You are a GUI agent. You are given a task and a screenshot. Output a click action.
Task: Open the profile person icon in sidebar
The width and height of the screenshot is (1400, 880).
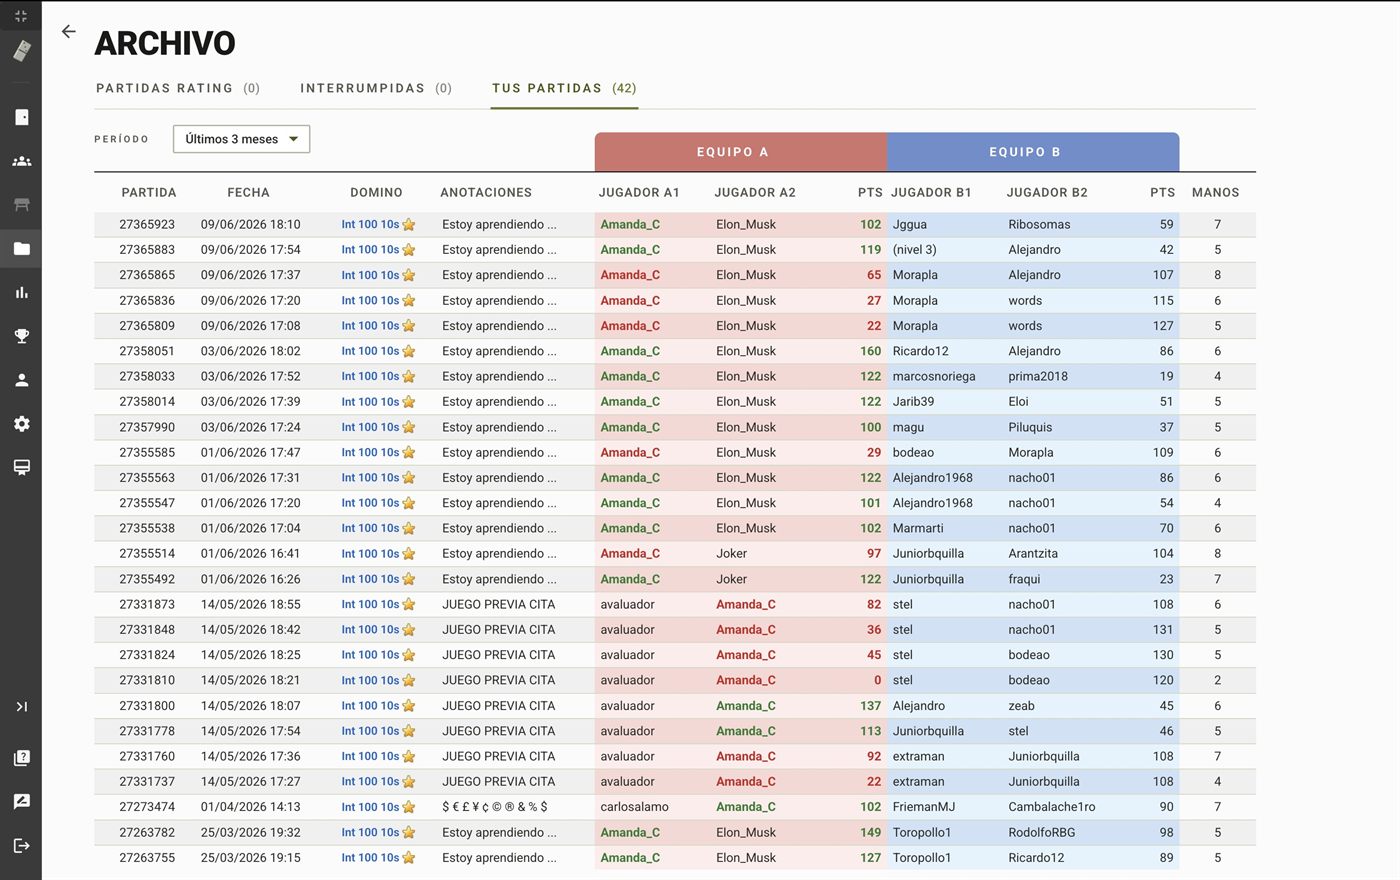(21, 380)
